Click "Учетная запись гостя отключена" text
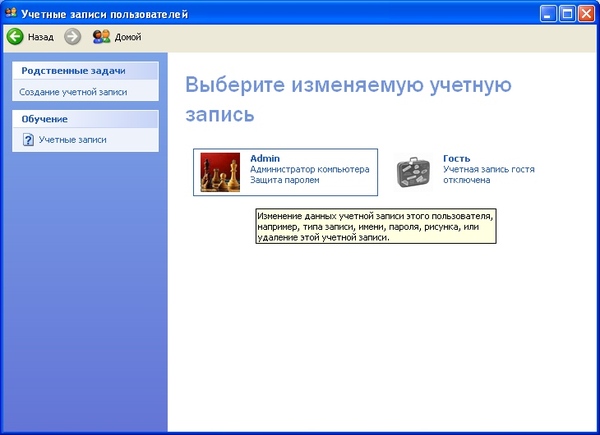The height and width of the screenshot is (435, 600). tap(489, 174)
